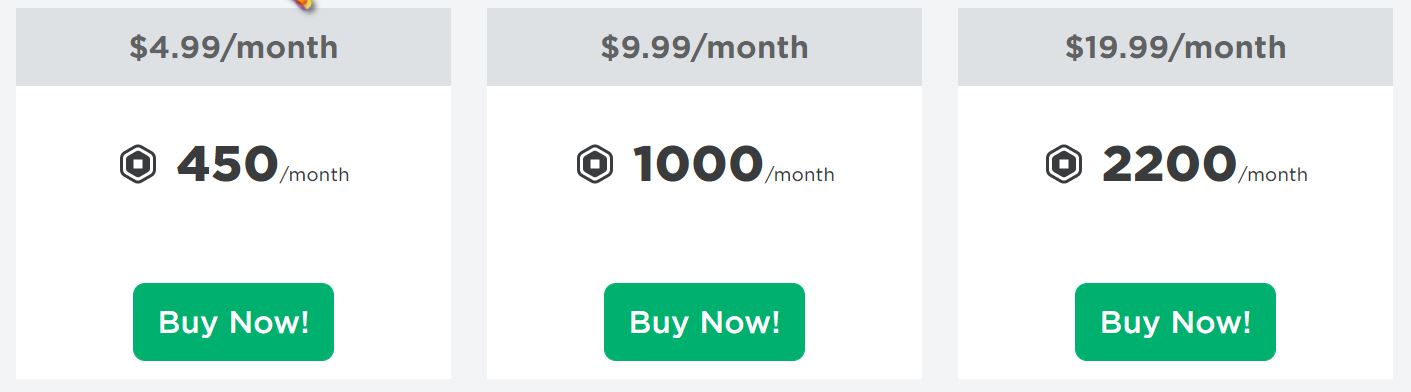Click the 2200 Robux amount
The height and width of the screenshot is (392, 1411).
point(1169,164)
